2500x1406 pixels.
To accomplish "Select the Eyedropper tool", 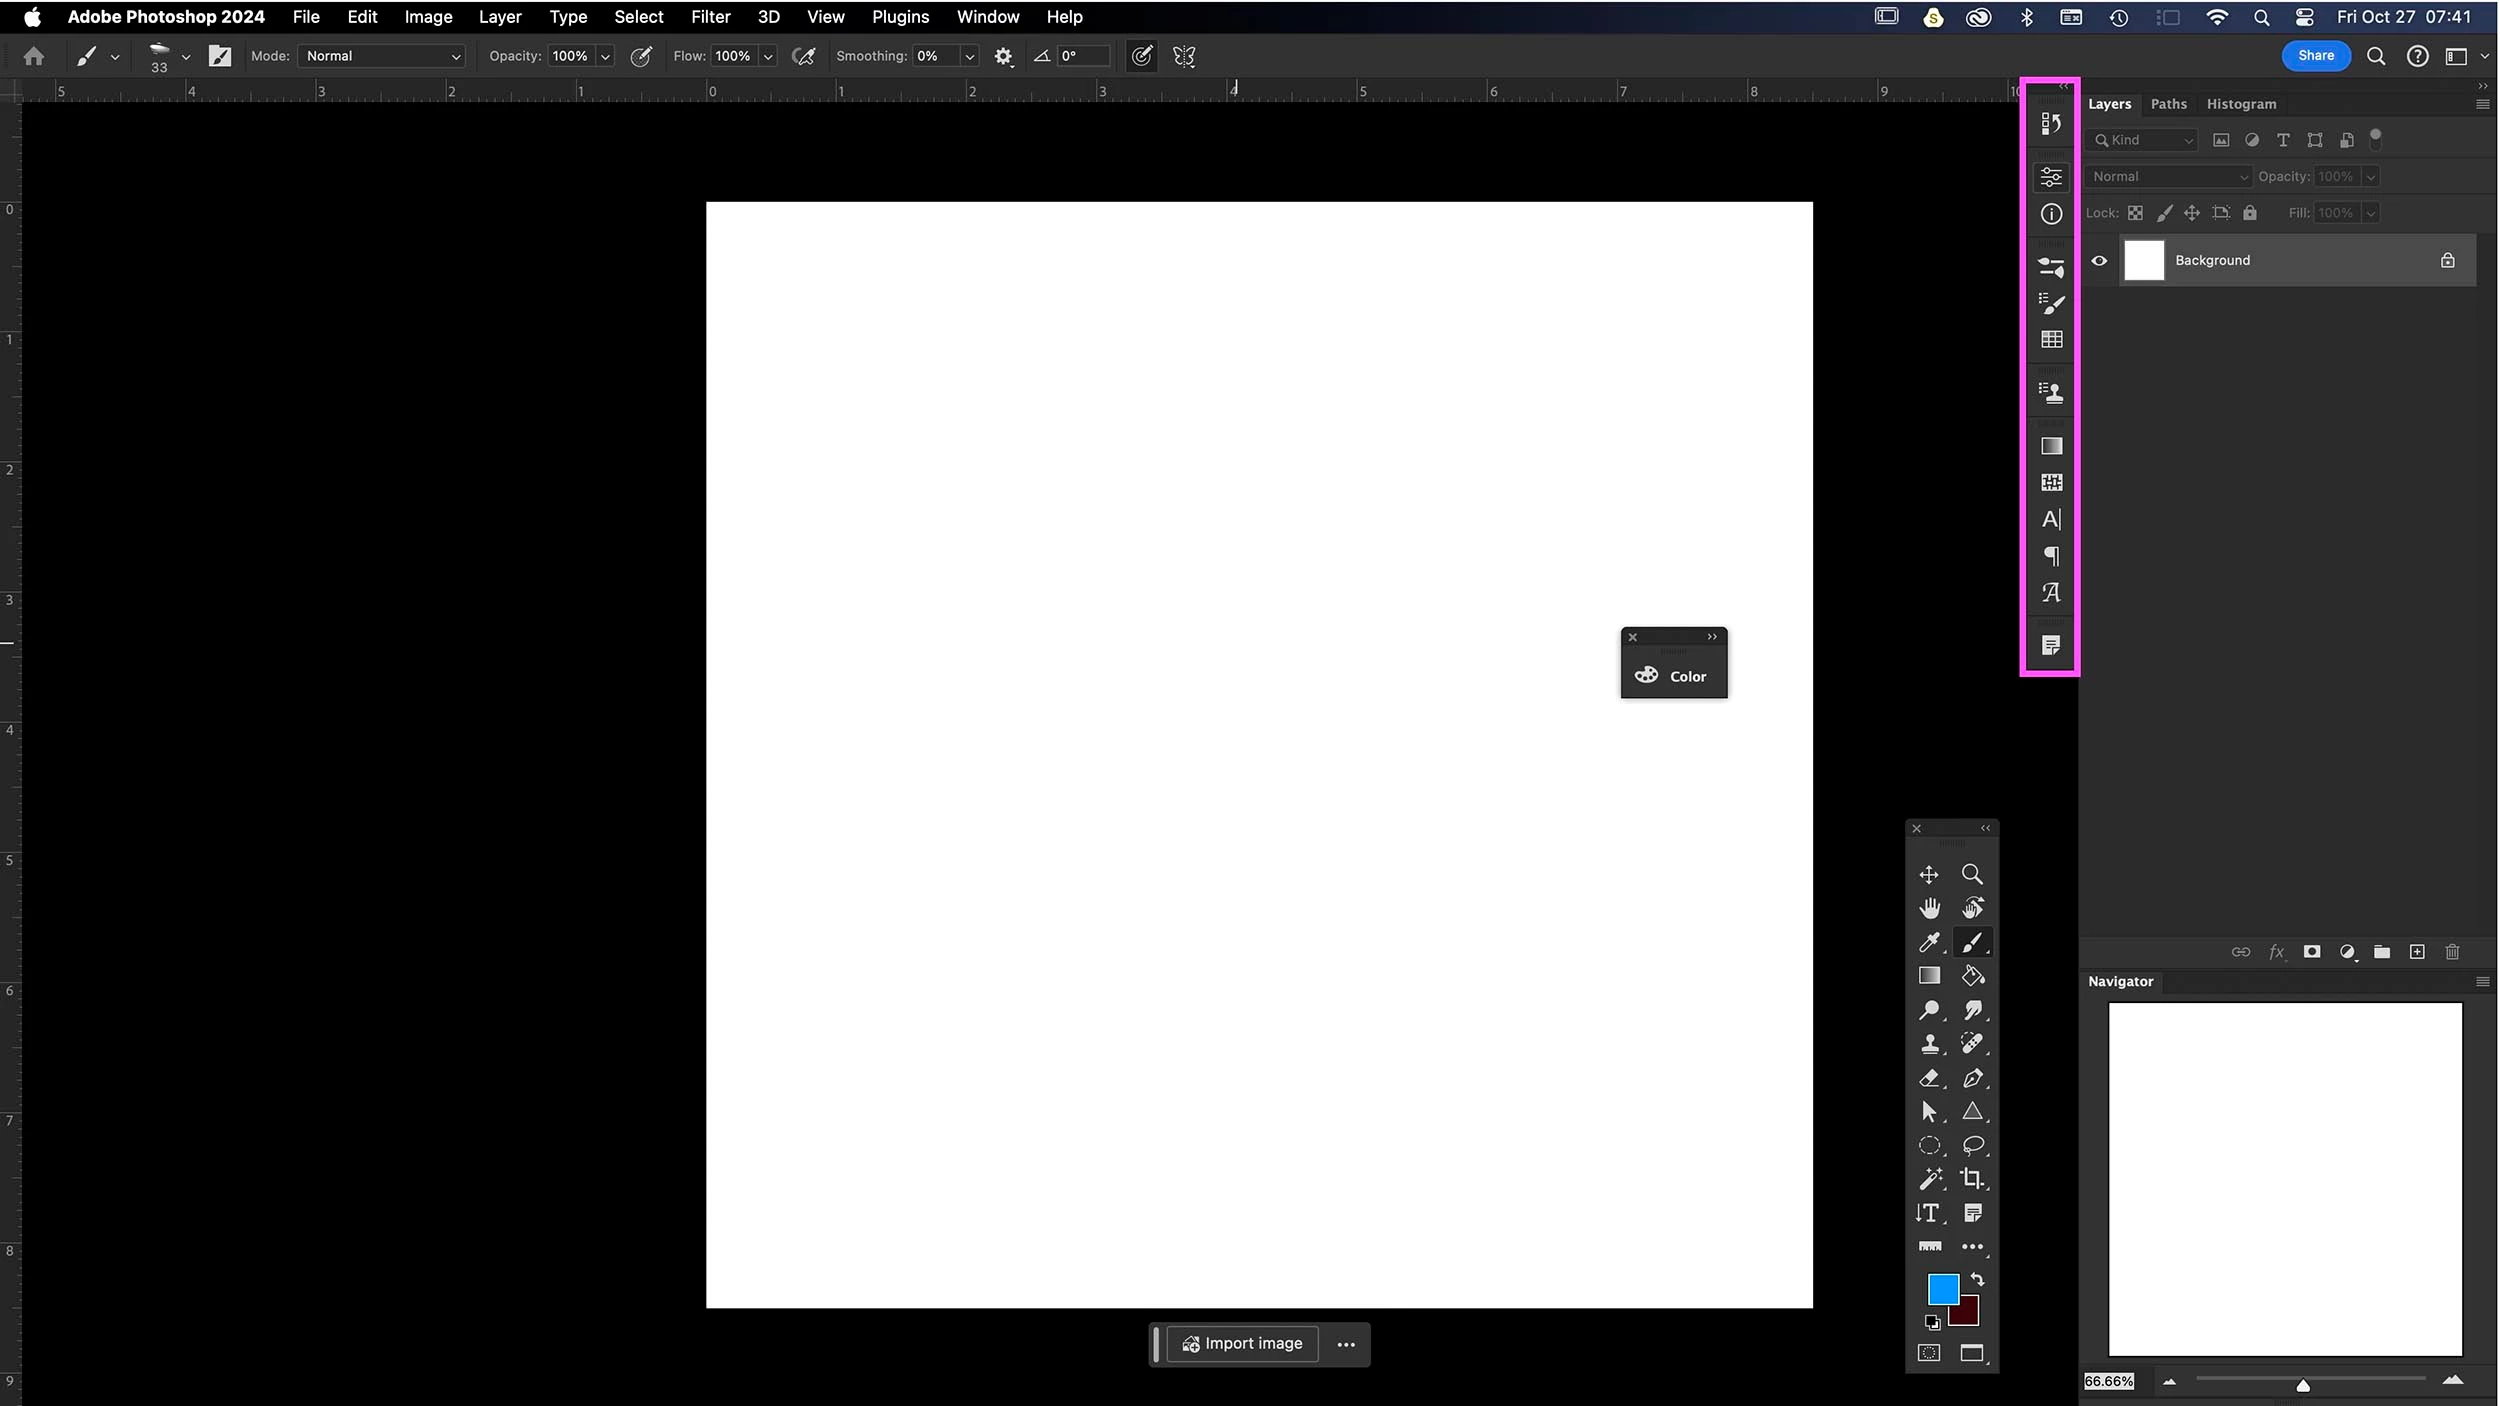I will [1929, 942].
